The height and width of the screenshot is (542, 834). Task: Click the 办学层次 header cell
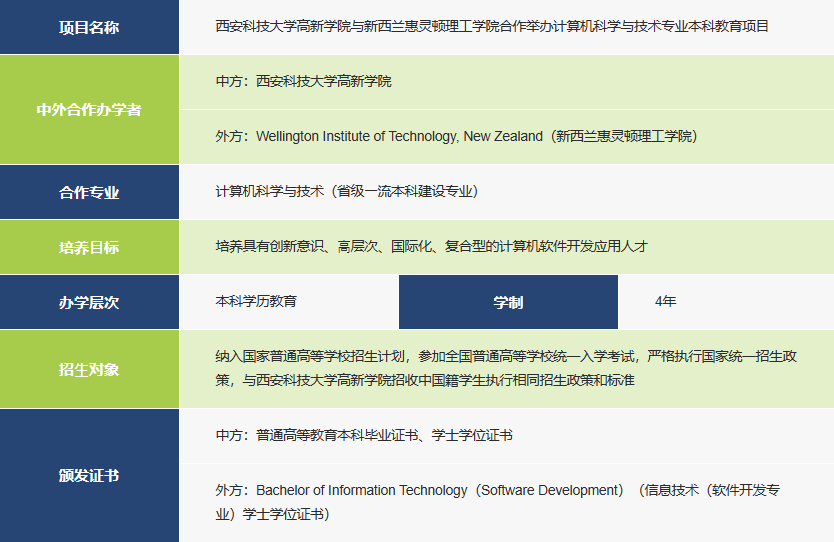[89, 302]
